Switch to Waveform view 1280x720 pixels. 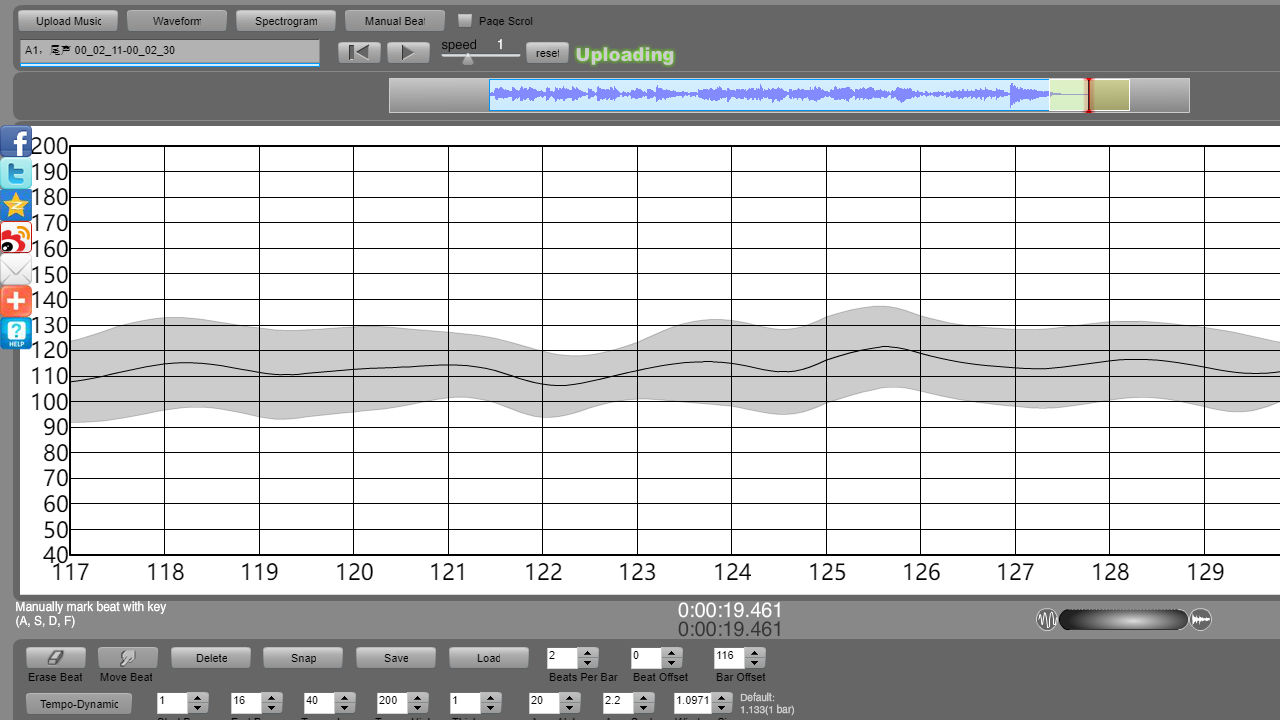(x=177, y=21)
